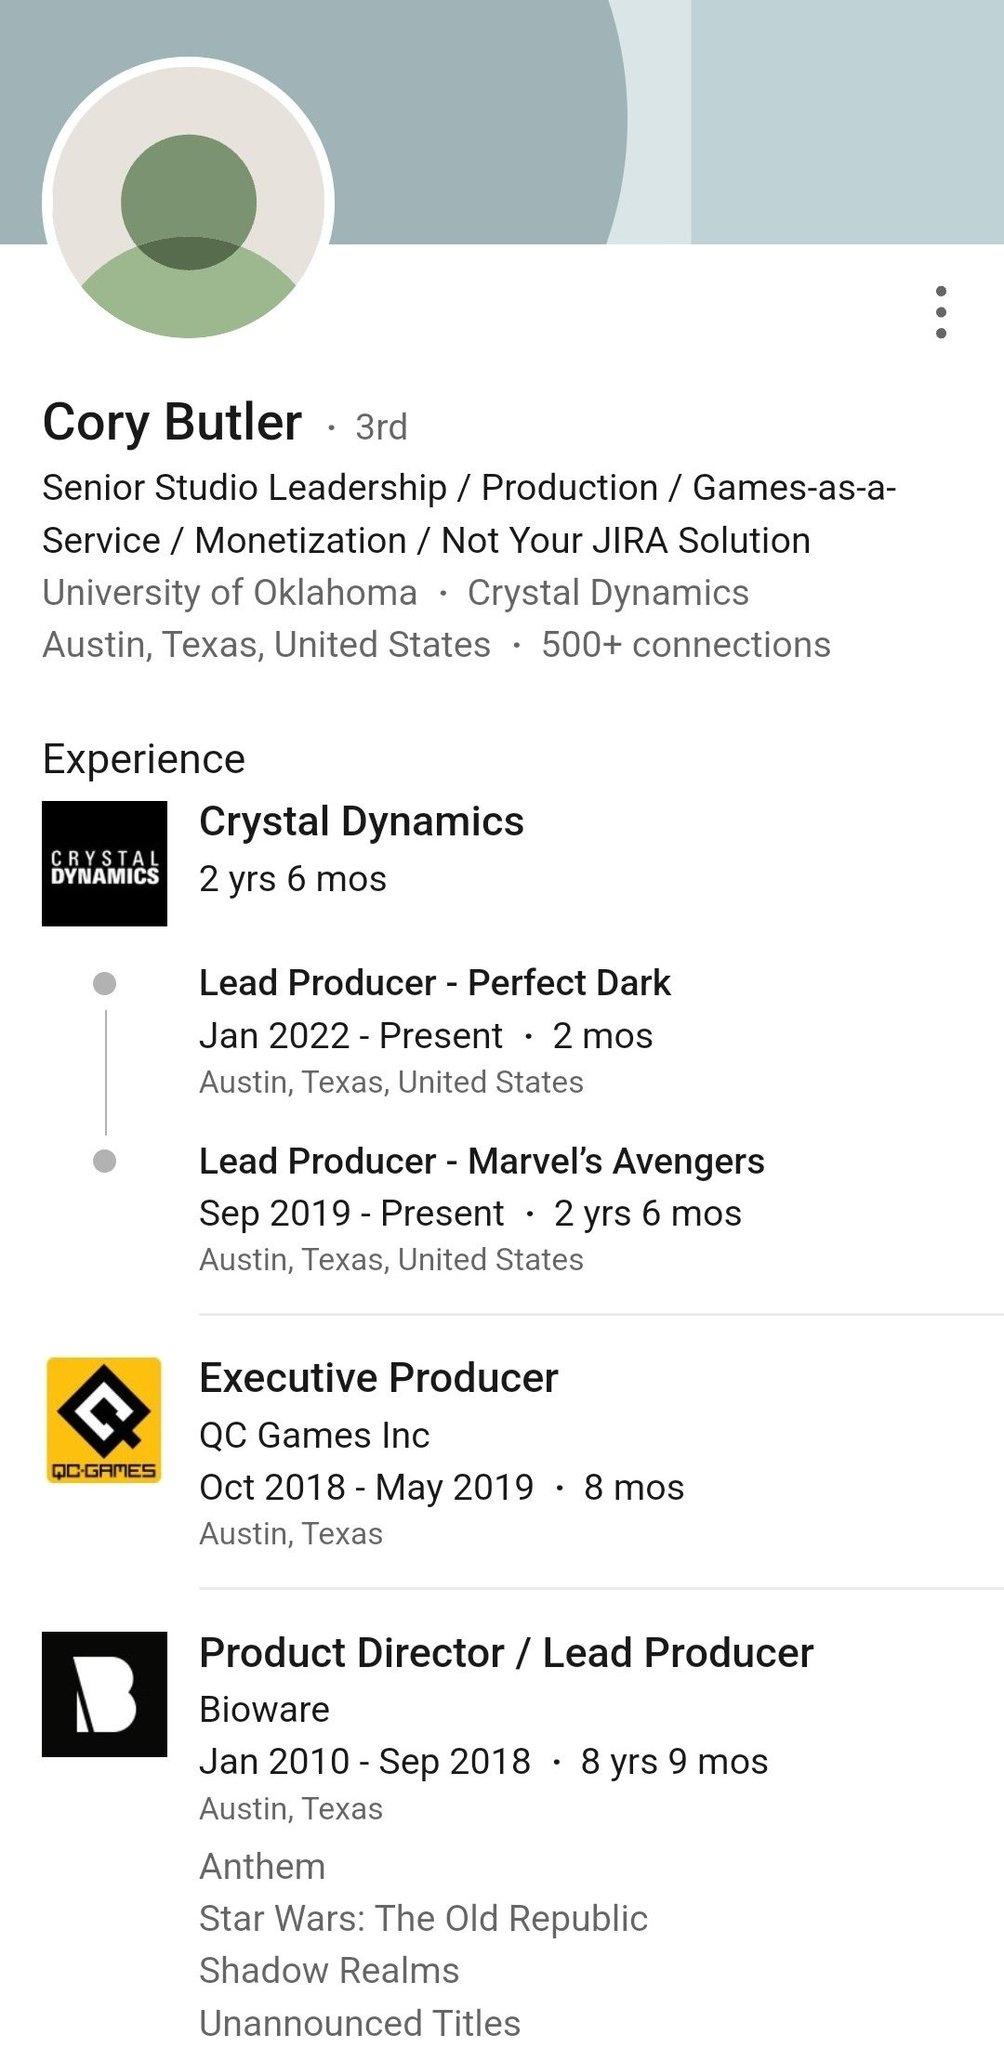The image size is (1004, 2048).
Task: Open the three-dot more options menu
Action: pos(940,312)
